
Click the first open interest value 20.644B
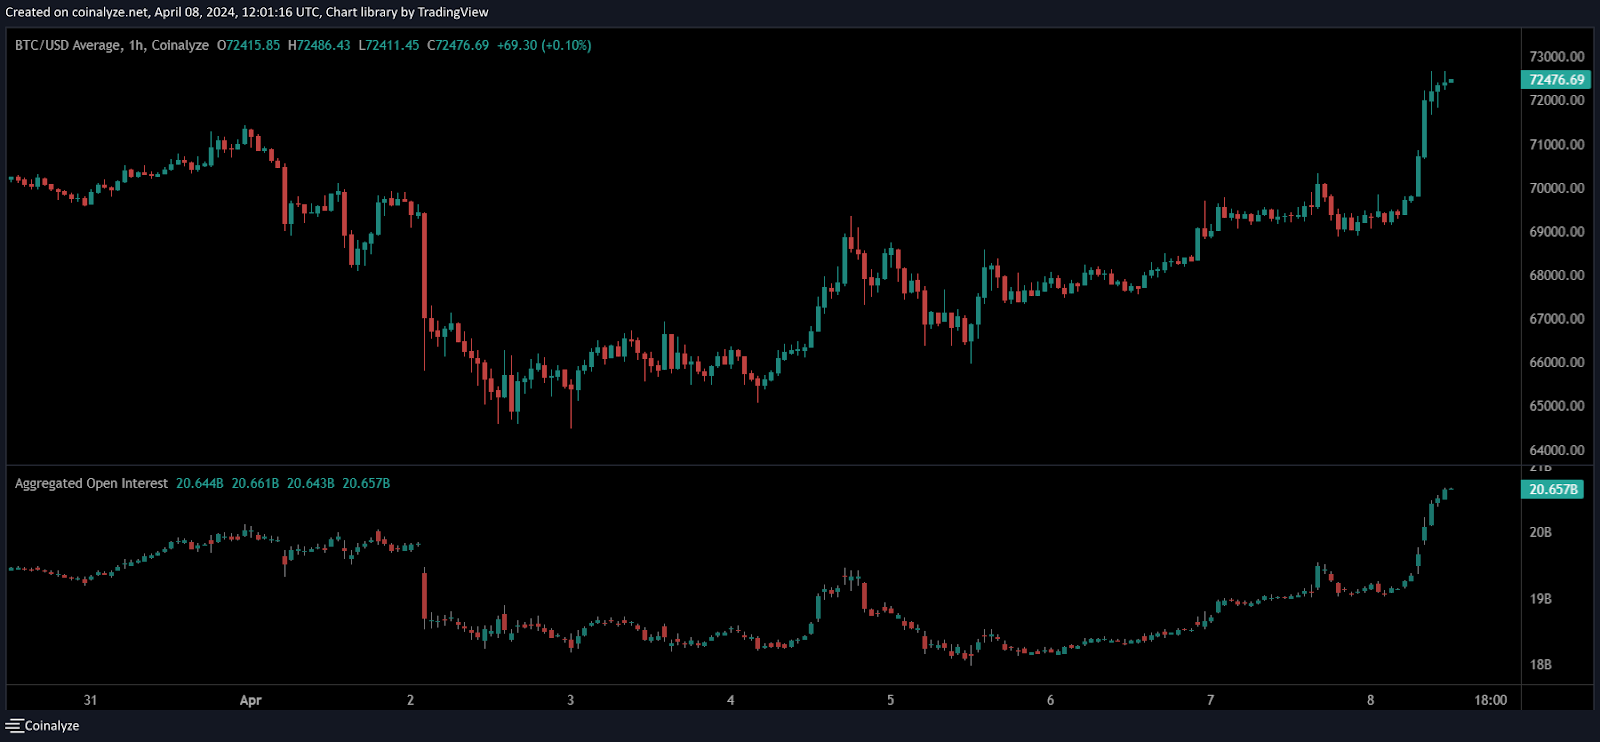pos(200,483)
